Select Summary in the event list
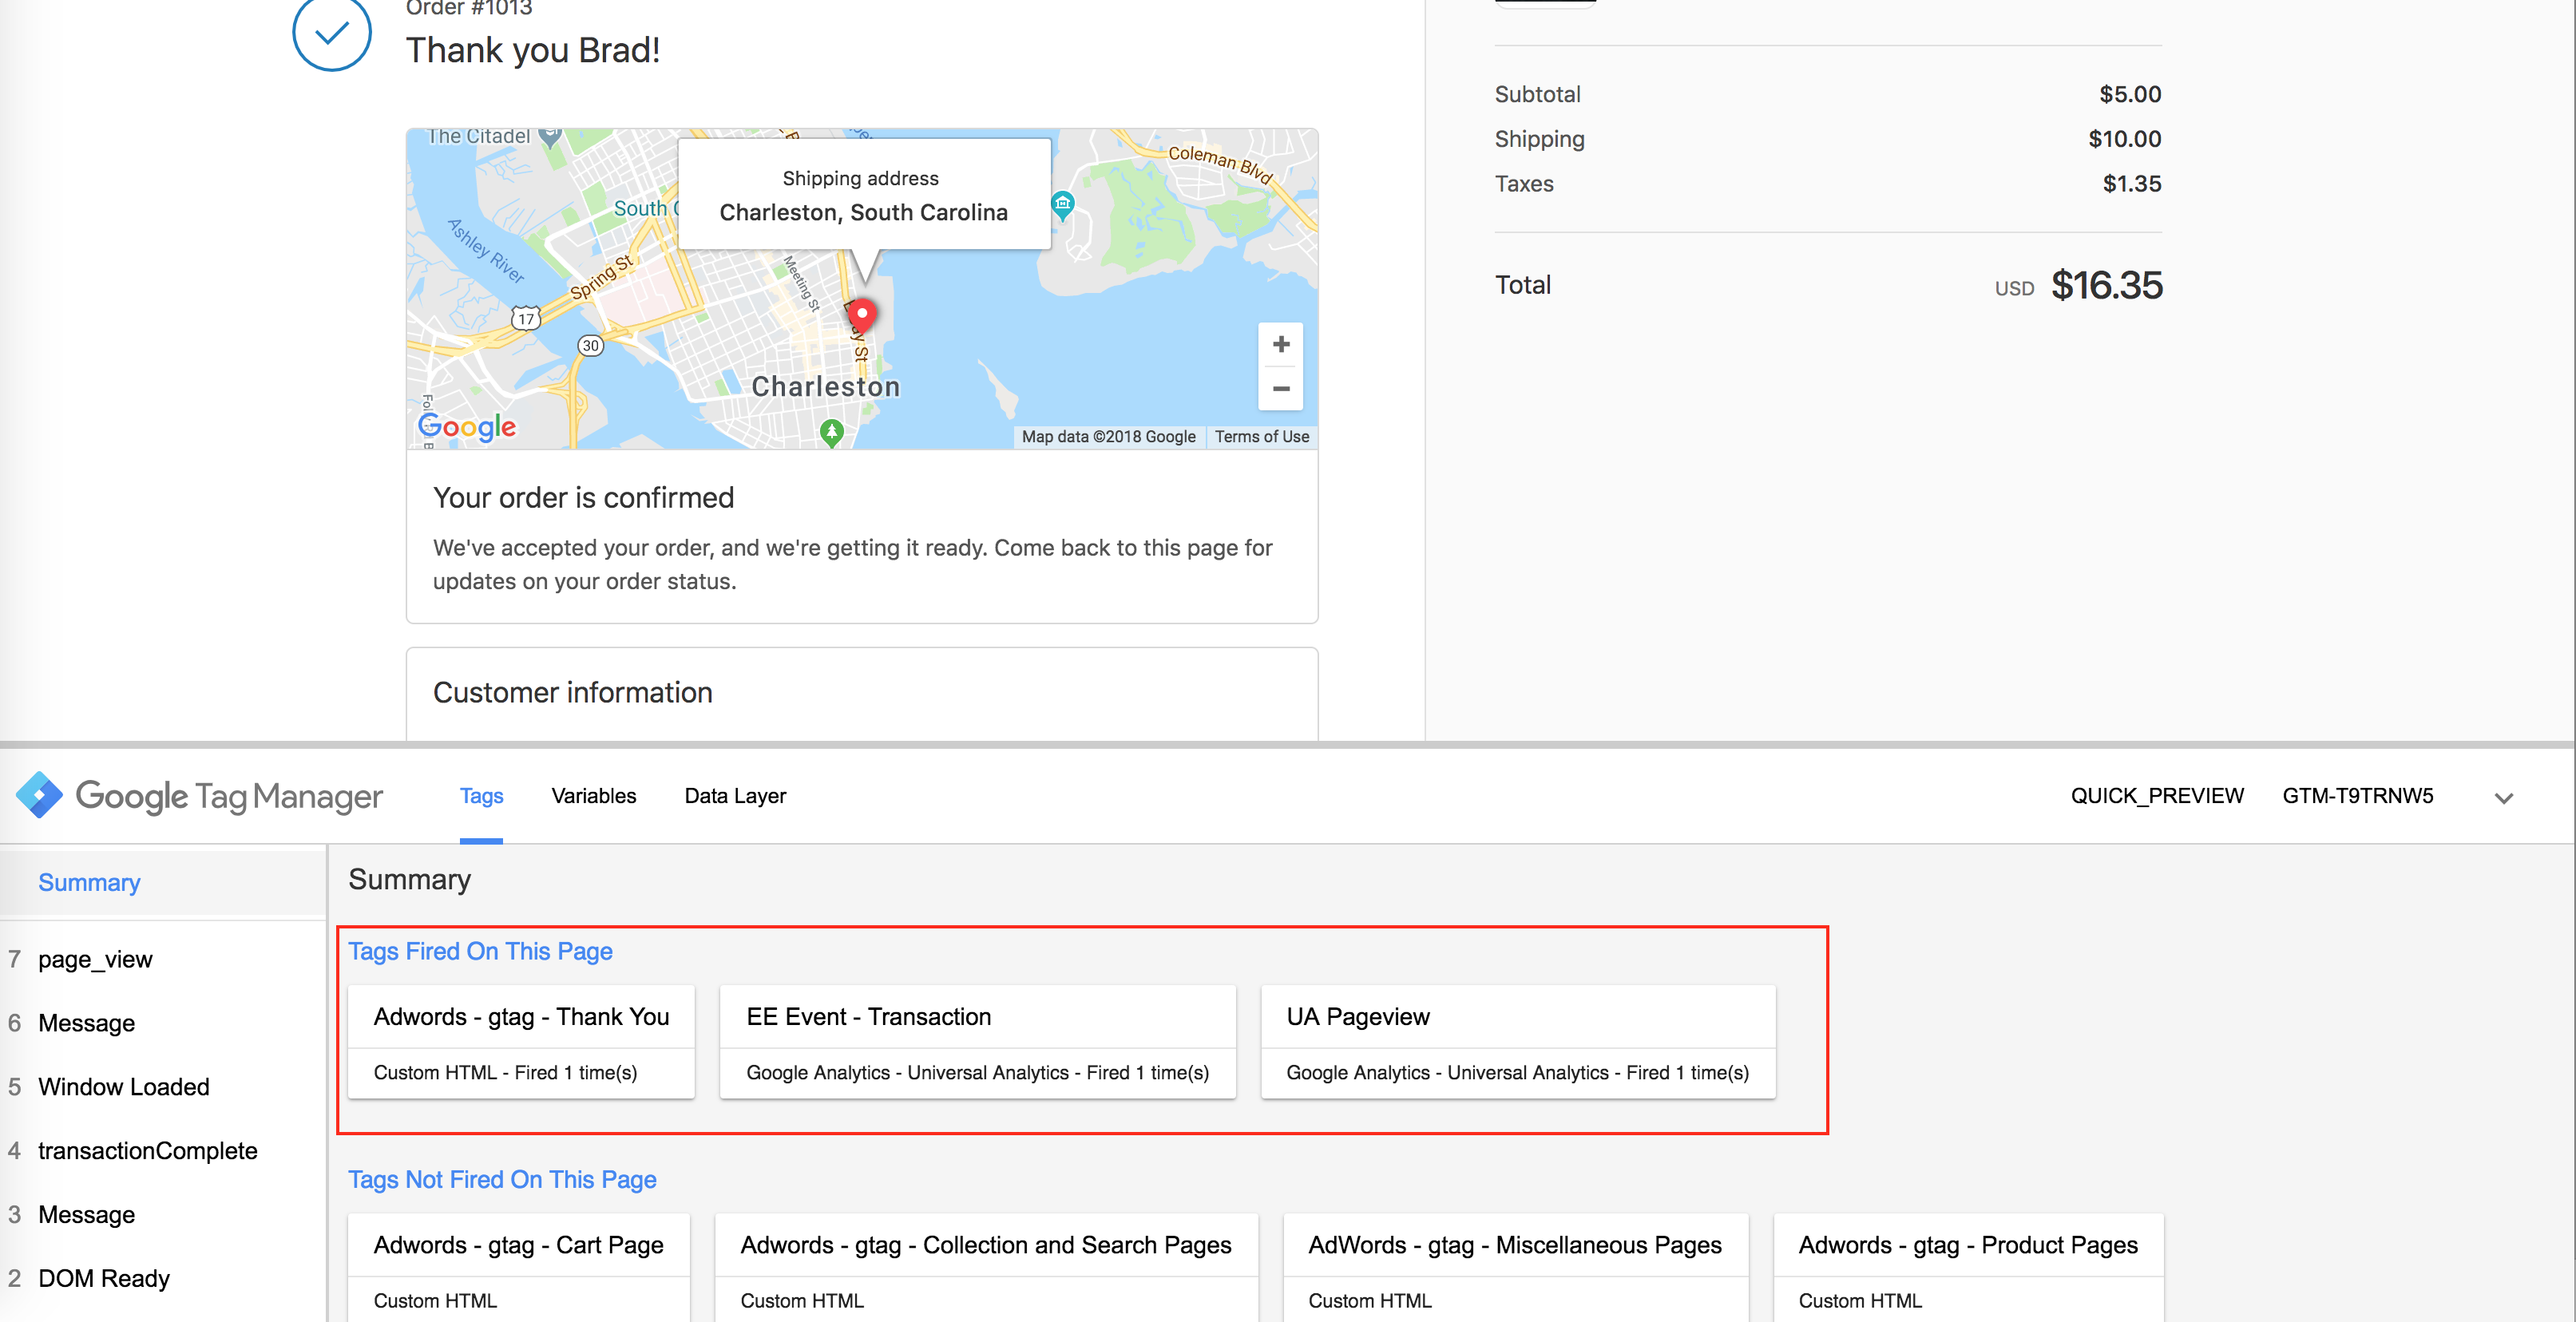 point(164,883)
